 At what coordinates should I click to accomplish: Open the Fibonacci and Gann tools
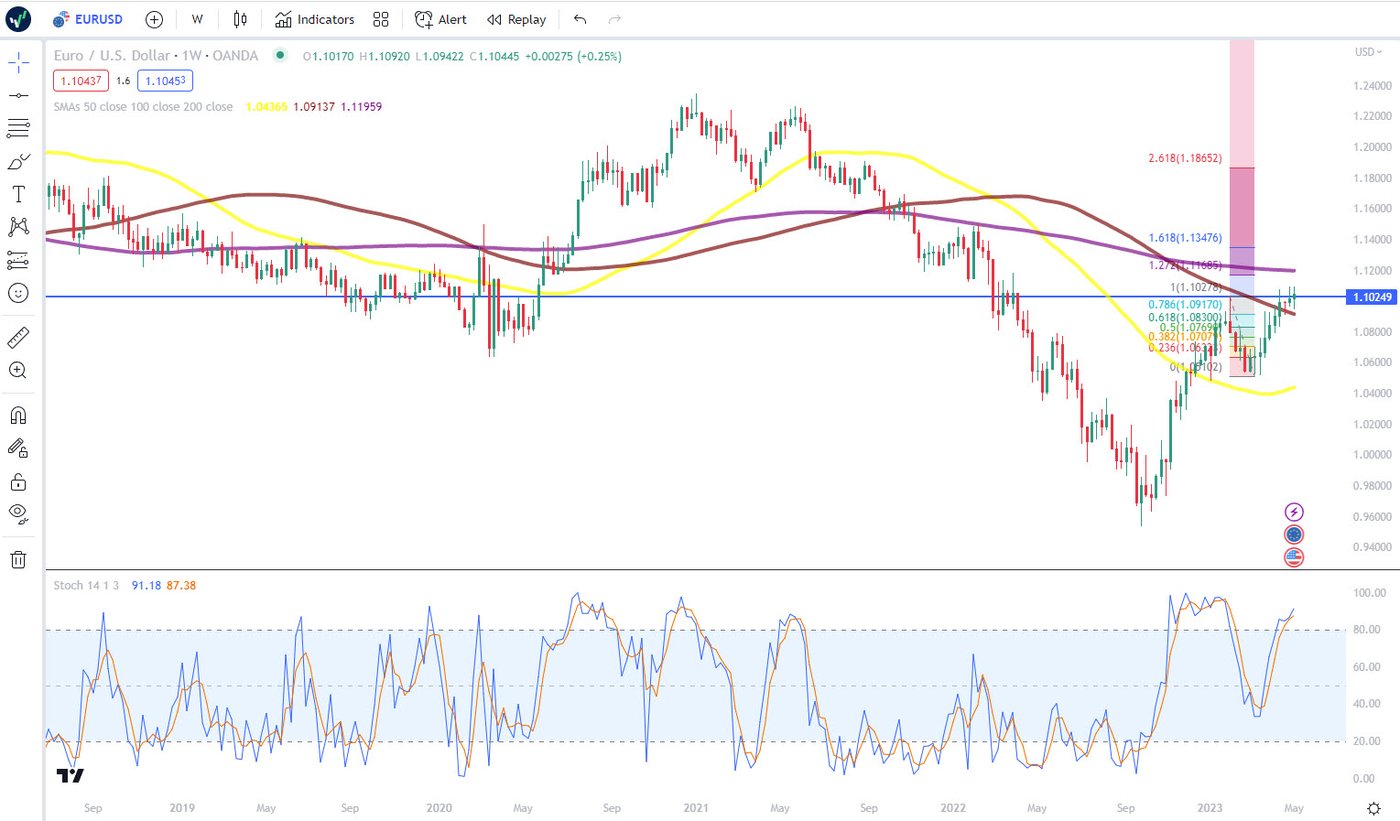tap(18, 128)
